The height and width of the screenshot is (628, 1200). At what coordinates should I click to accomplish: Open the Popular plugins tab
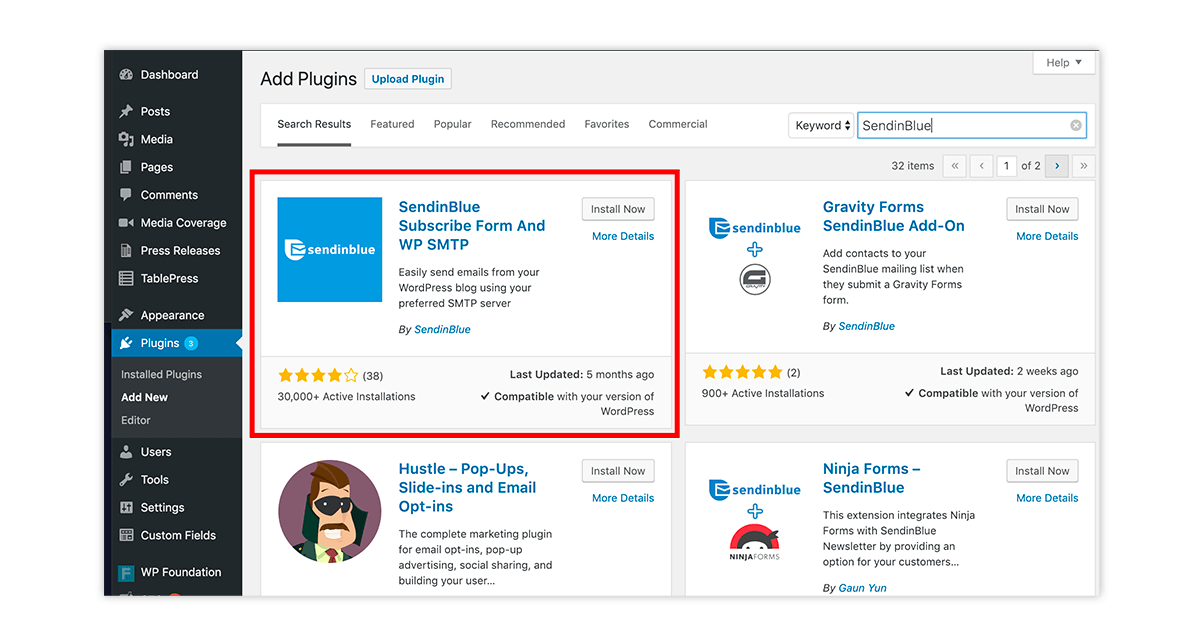tap(453, 125)
